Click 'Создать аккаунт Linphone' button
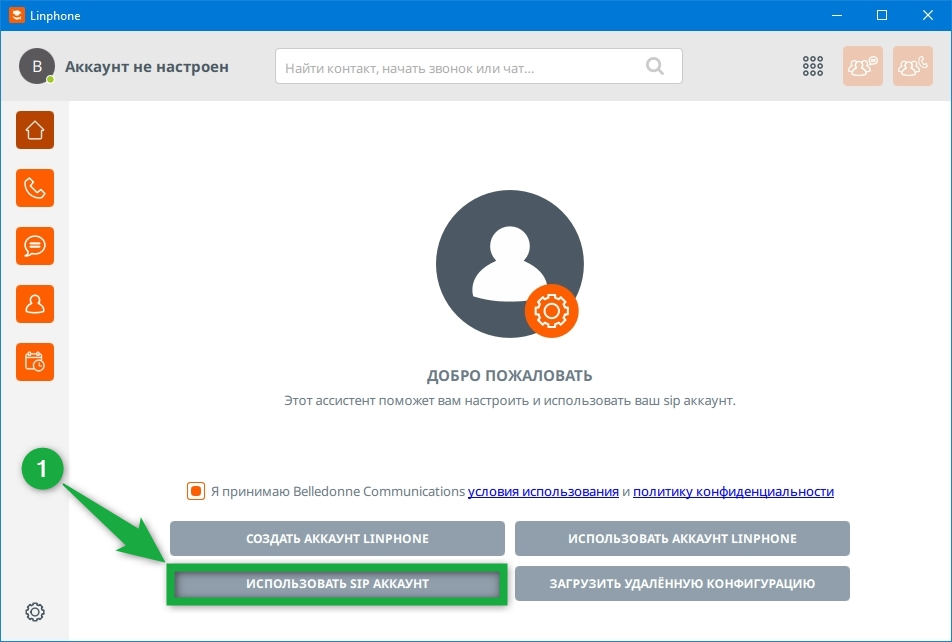Viewport: 952px width, 642px height. (337, 538)
